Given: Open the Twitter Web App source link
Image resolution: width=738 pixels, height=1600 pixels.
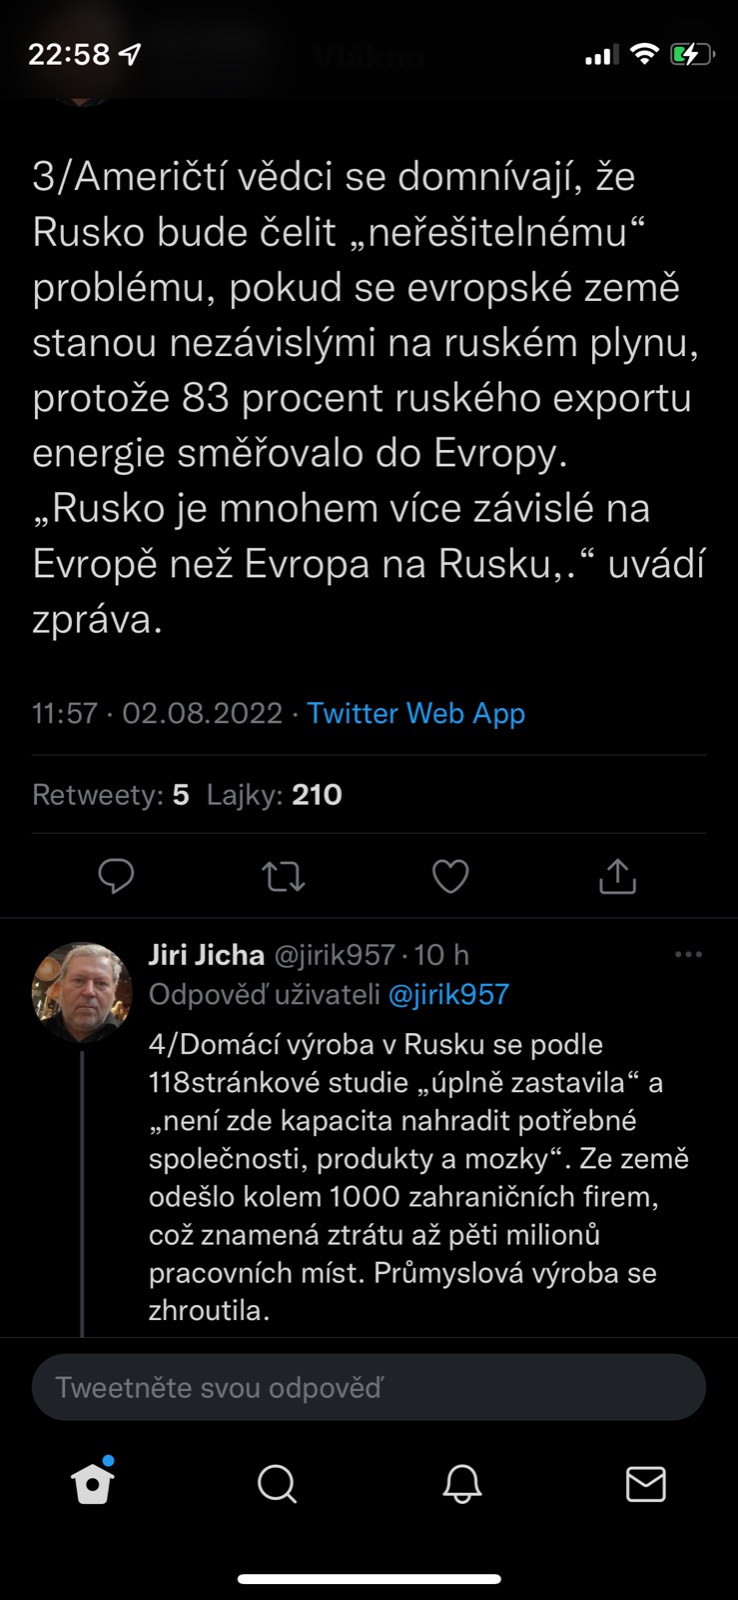Looking at the screenshot, I should [x=416, y=713].
